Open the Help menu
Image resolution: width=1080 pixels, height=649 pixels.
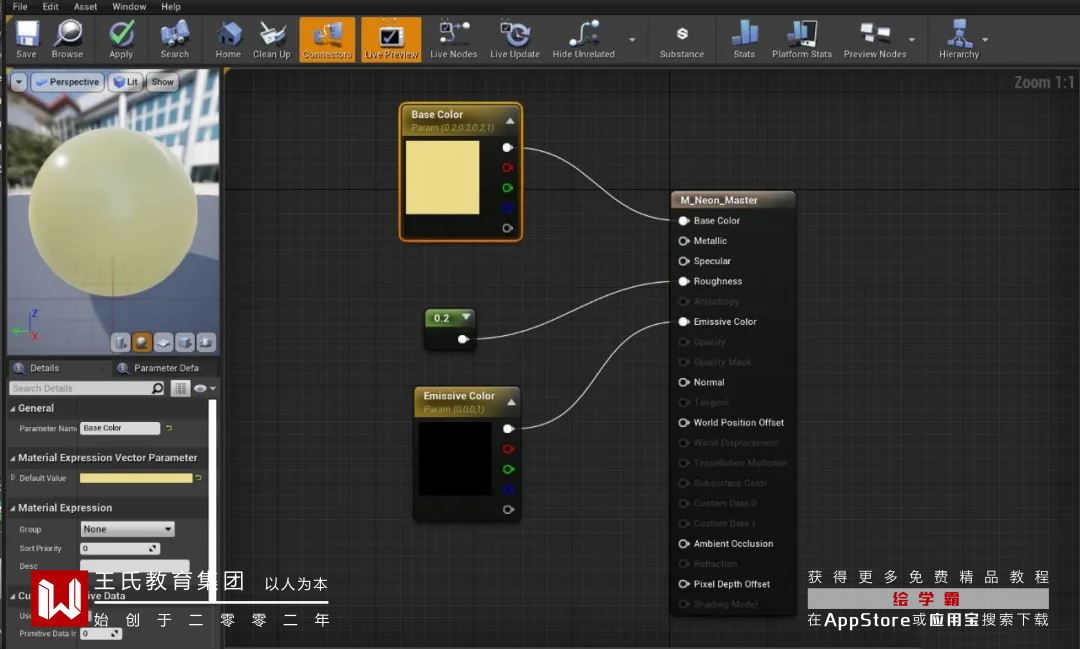click(171, 6)
